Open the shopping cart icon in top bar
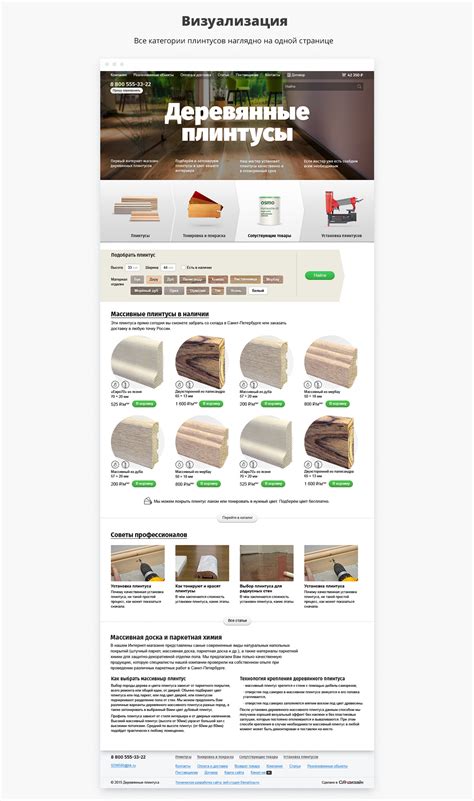The width and height of the screenshot is (474, 801). (344, 75)
